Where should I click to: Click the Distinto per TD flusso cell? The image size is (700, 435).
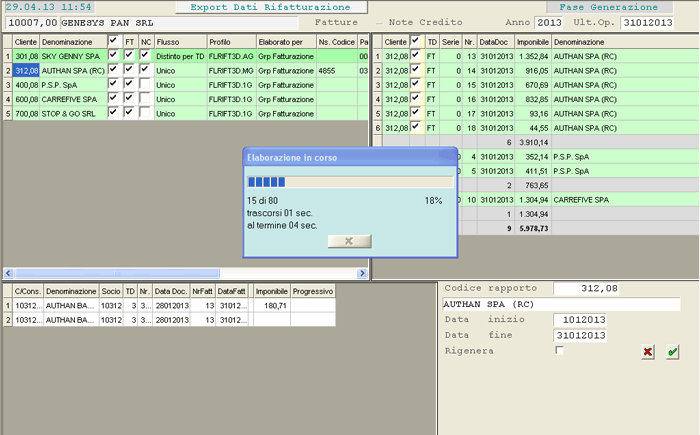pyautogui.click(x=180, y=56)
